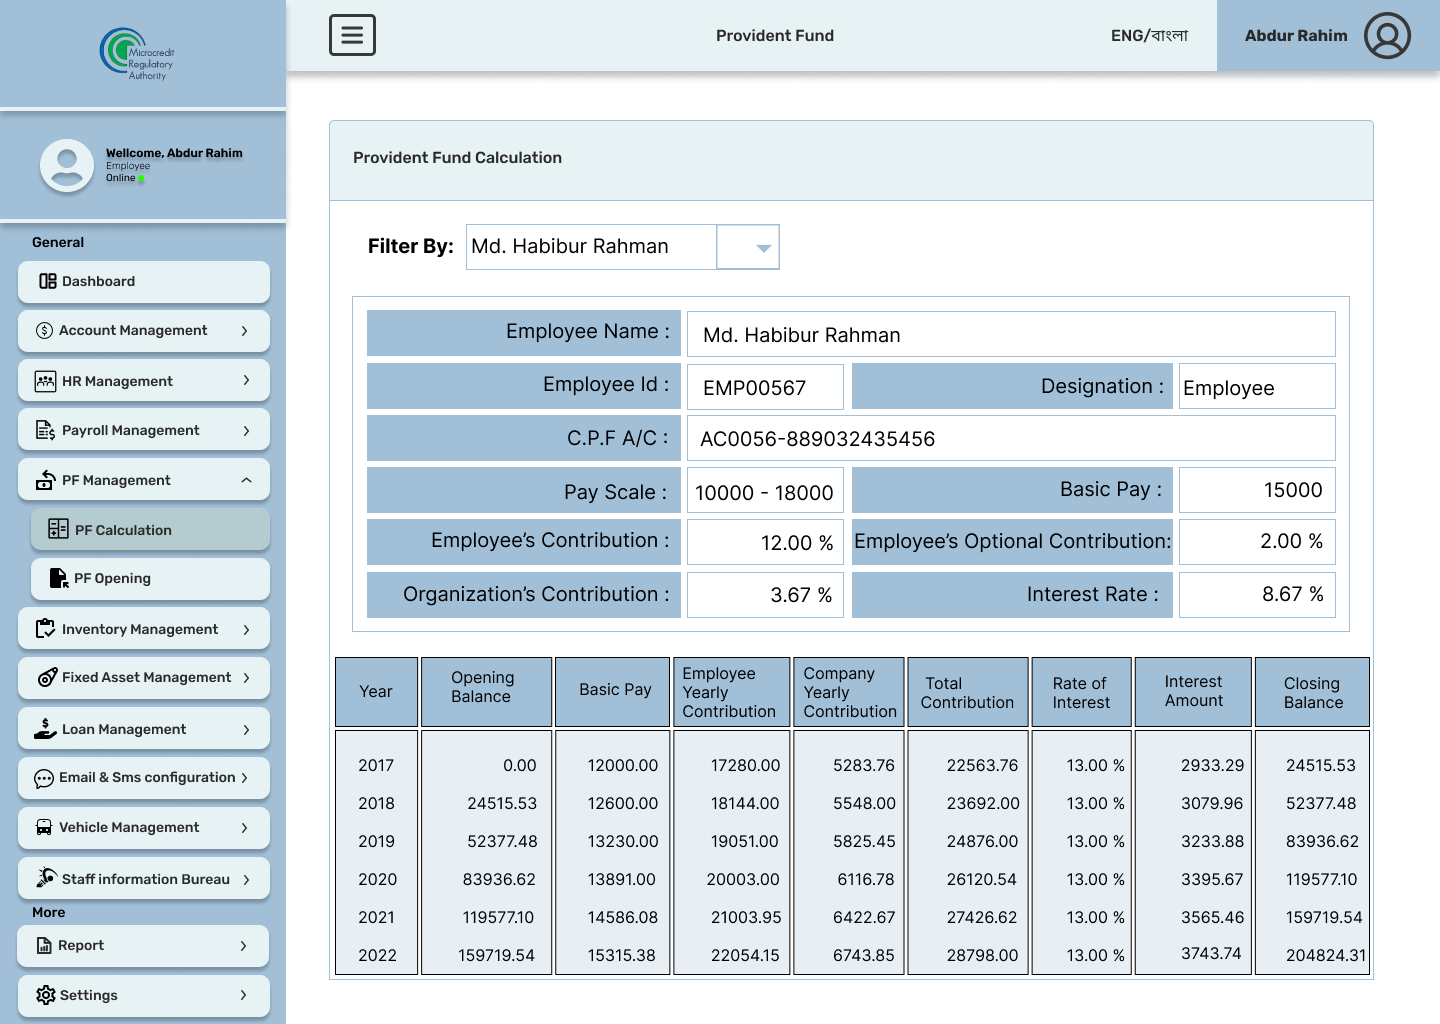The height and width of the screenshot is (1024, 1440).
Task: Click the Employee Id field EMP00567
Action: click(765, 386)
